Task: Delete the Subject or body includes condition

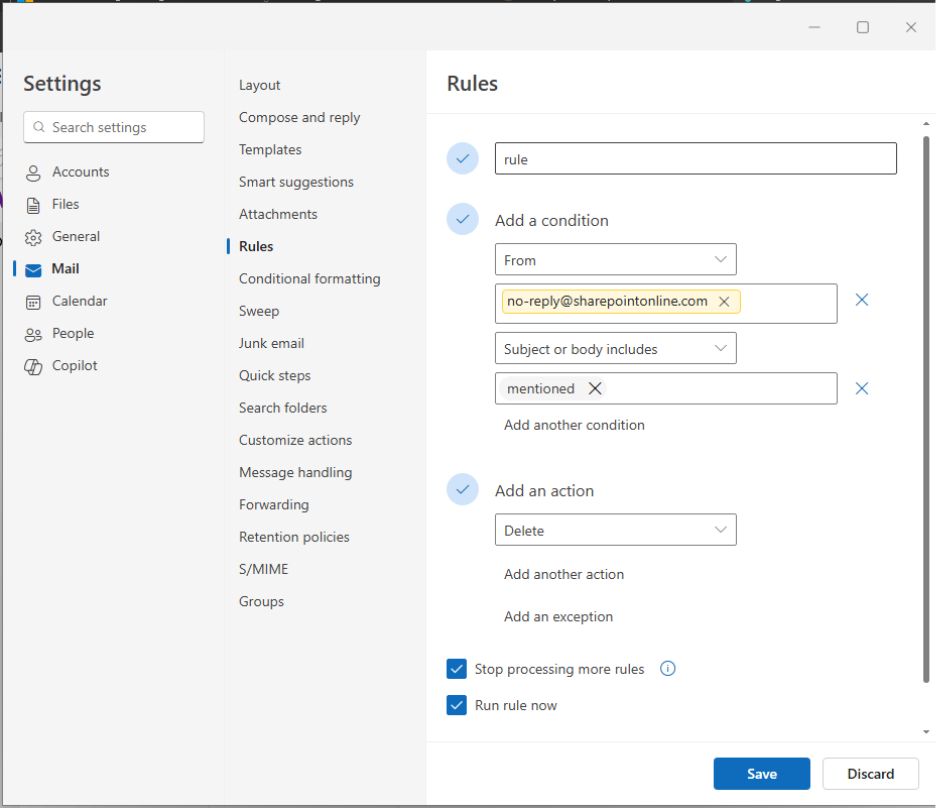Action: pyautogui.click(x=861, y=388)
